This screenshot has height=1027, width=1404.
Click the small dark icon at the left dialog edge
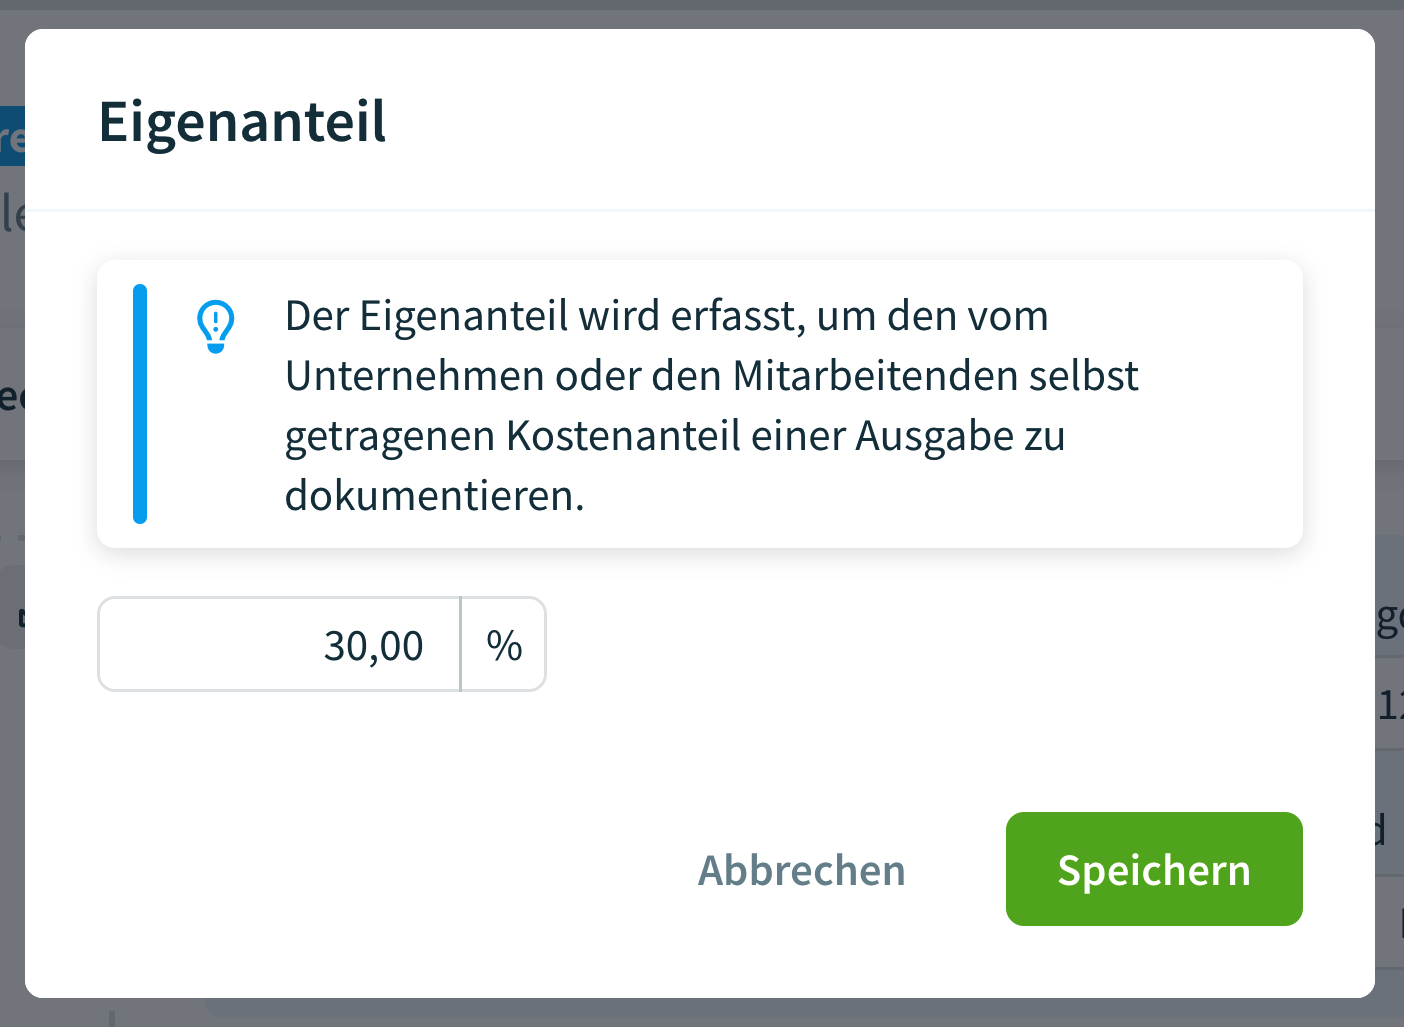[x=24, y=618]
